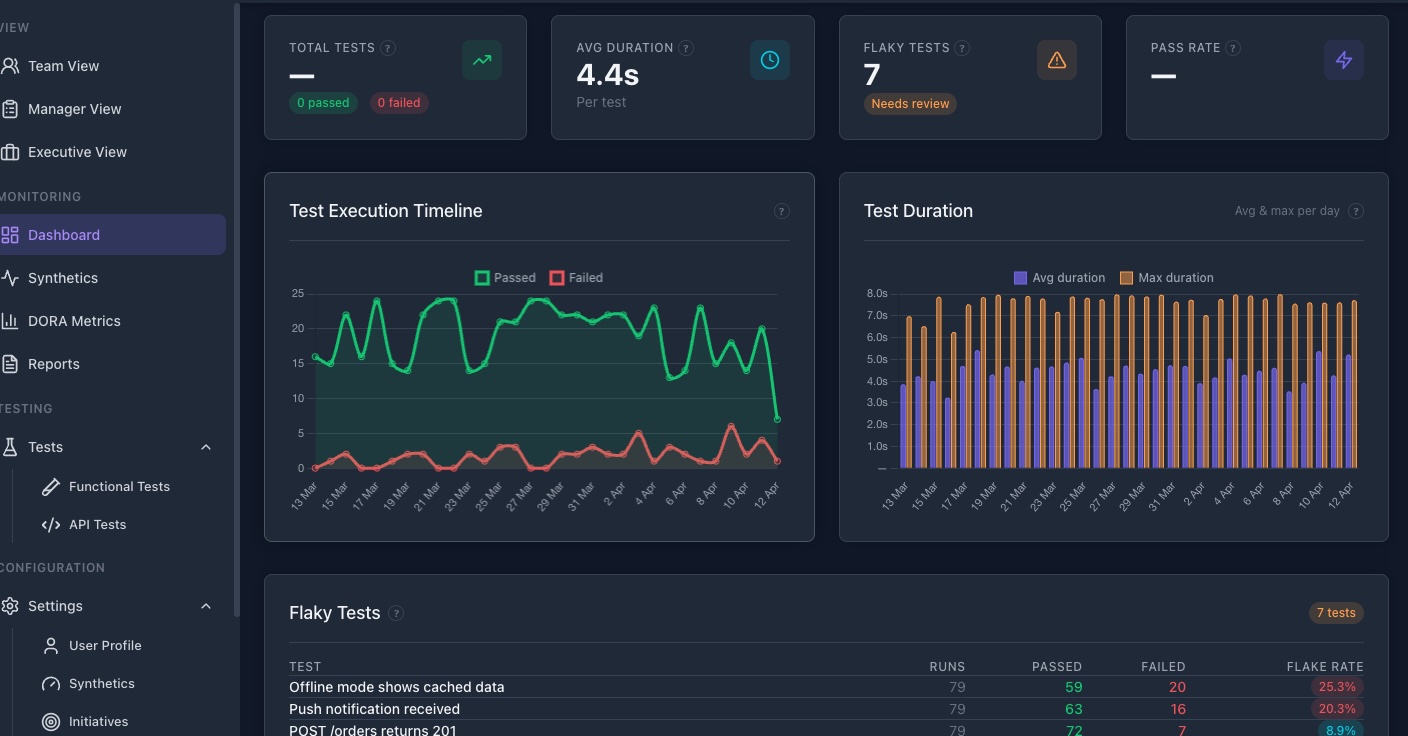The width and height of the screenshot is (1408, 736).
Task: Collapse the Tests section chevron
Action: pos(206,447)
